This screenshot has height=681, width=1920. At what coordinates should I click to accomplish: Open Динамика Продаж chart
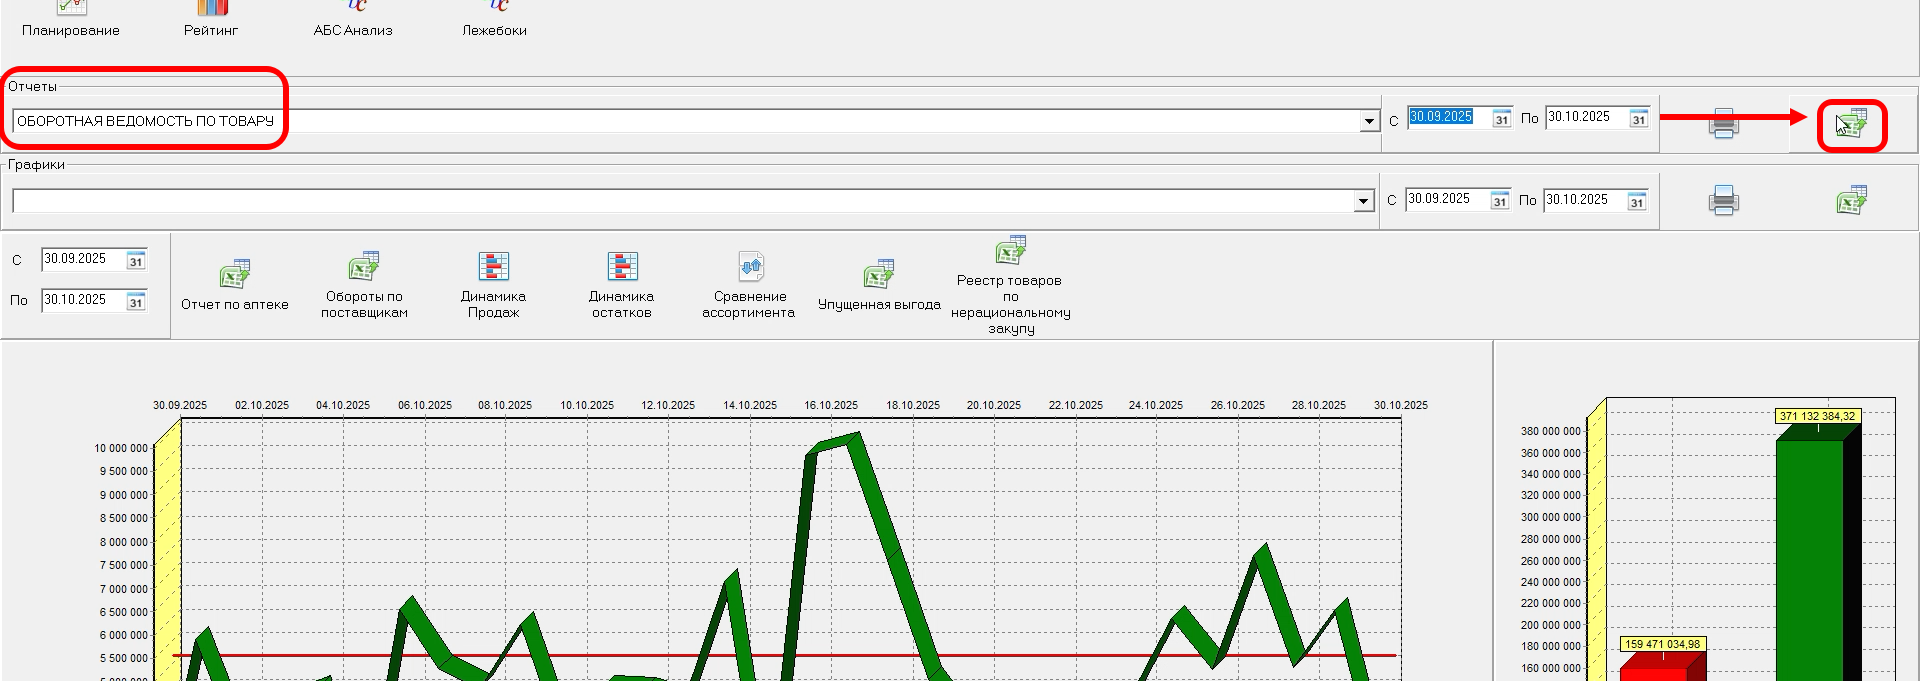click(493, 285)
